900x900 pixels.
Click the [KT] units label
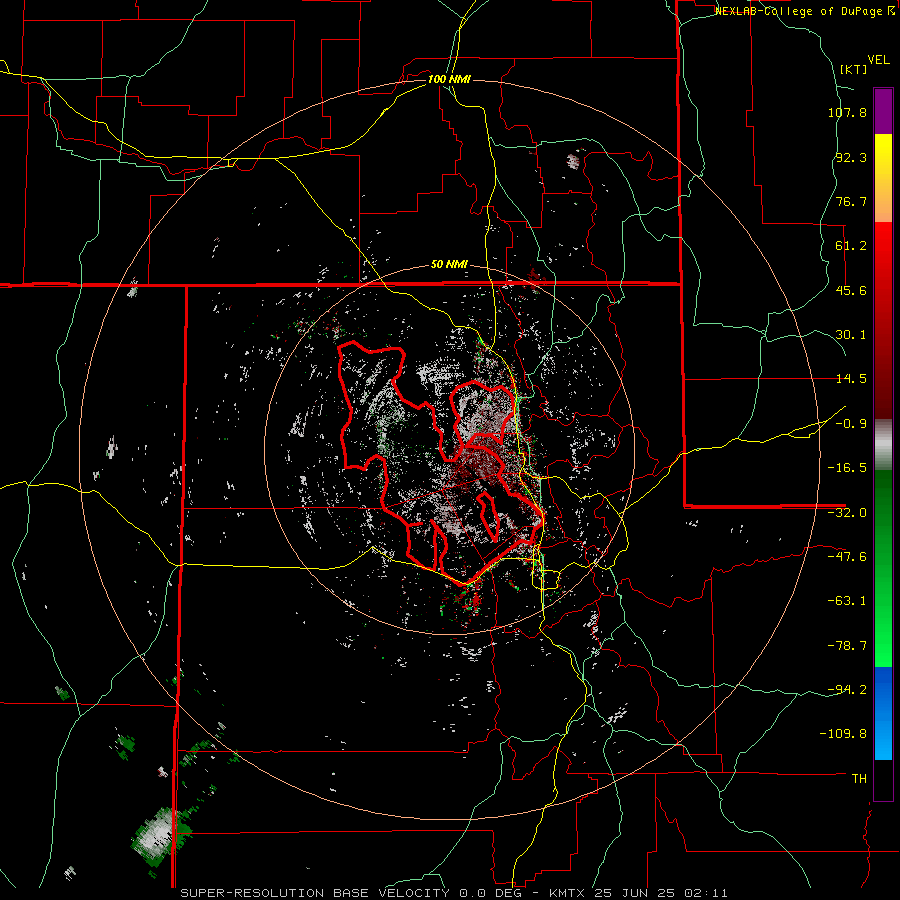pyautogui.click(x=854, y=69)
